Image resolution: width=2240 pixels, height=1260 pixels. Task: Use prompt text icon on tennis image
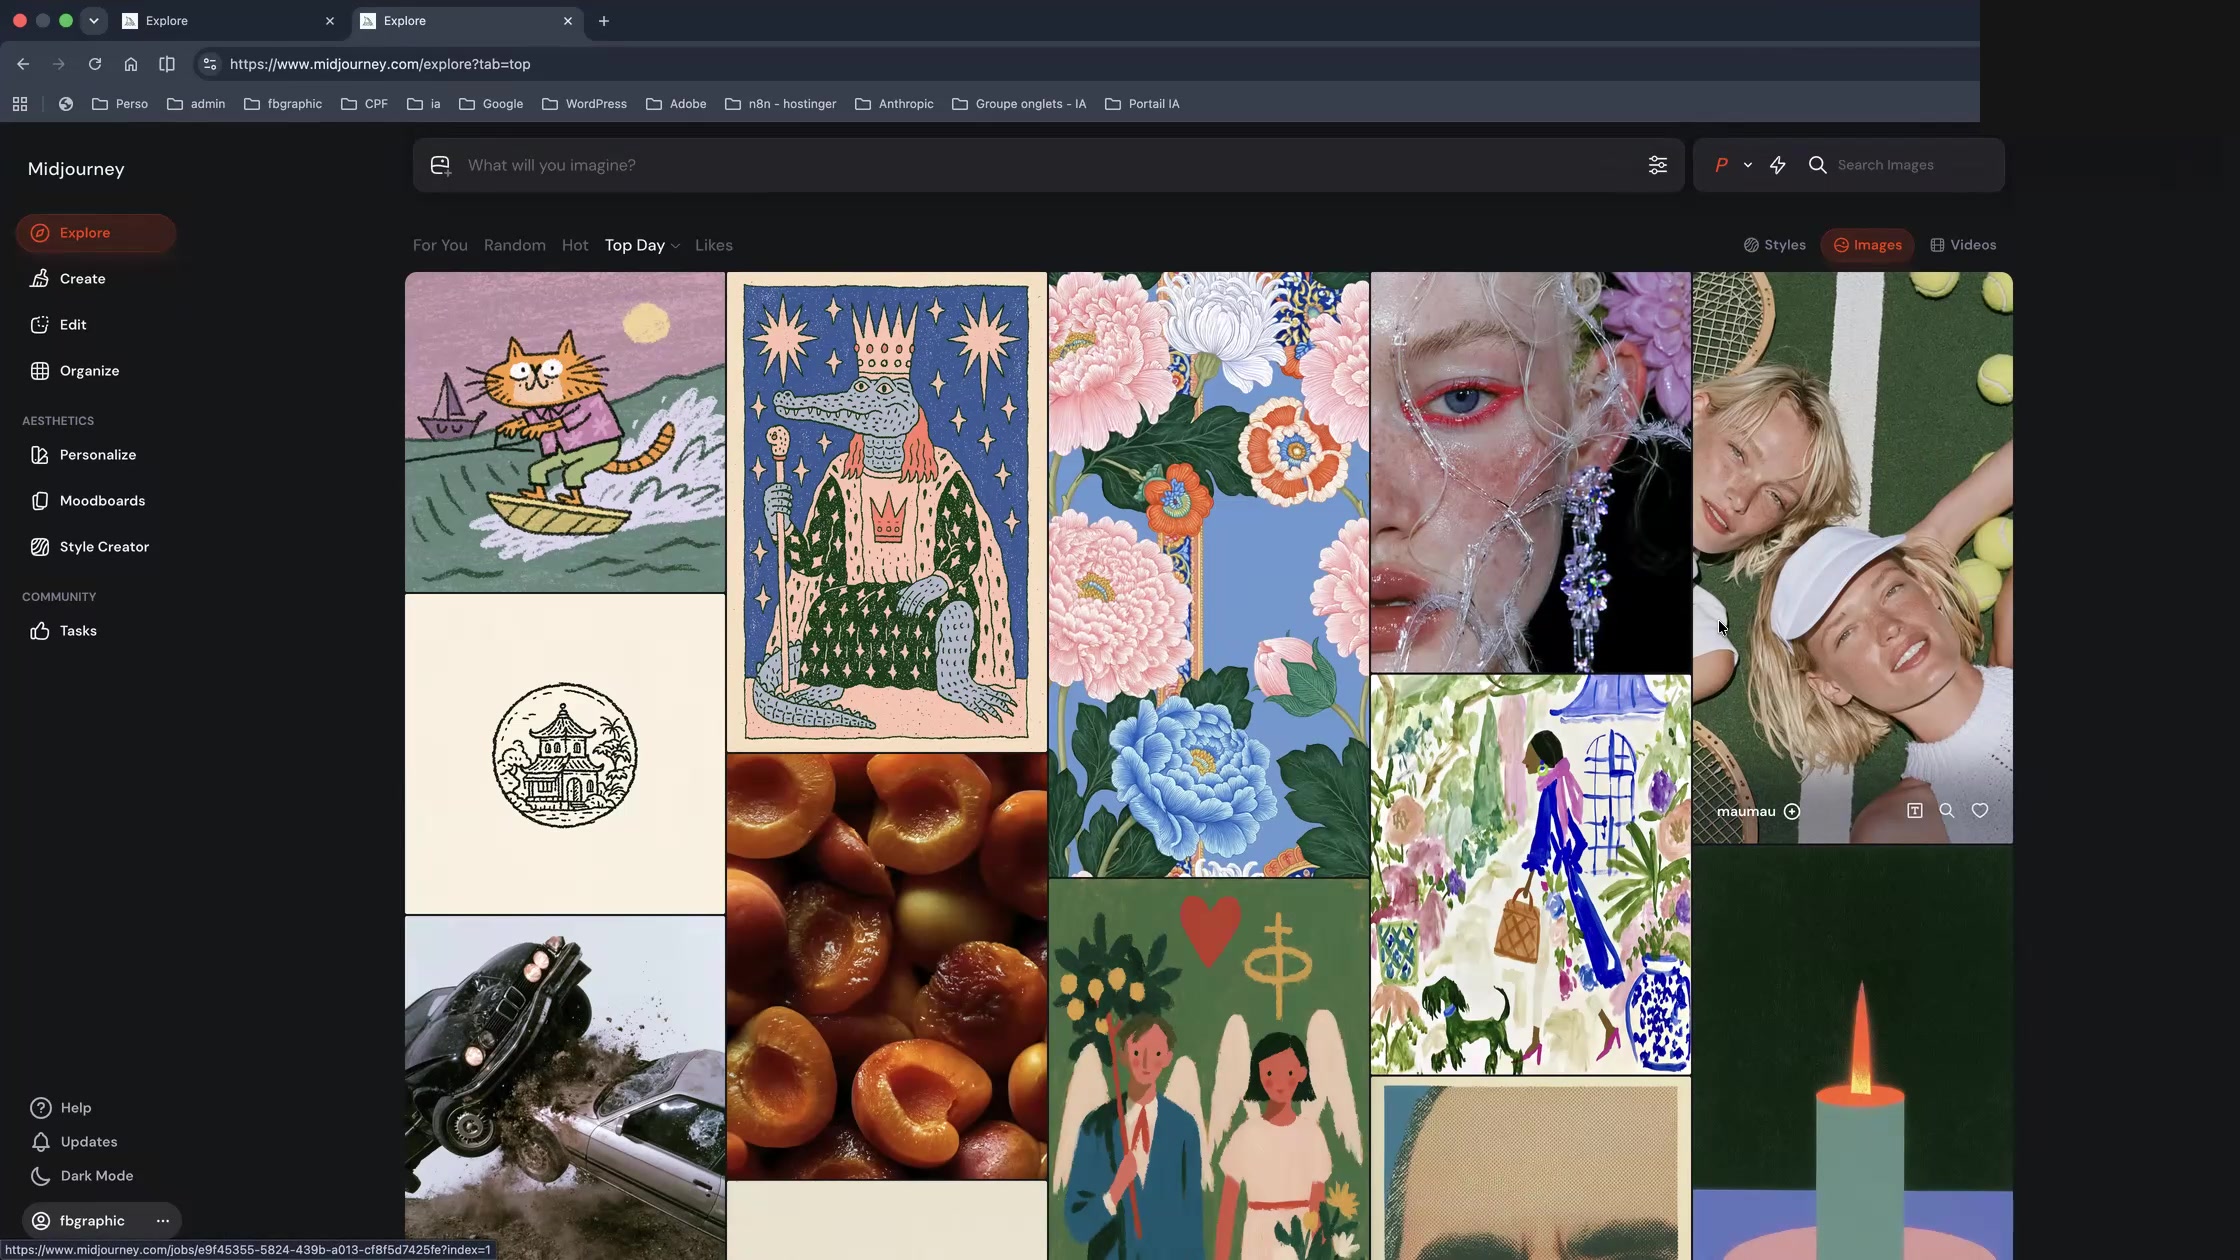pyautogui.click(x=1914, y=811)
